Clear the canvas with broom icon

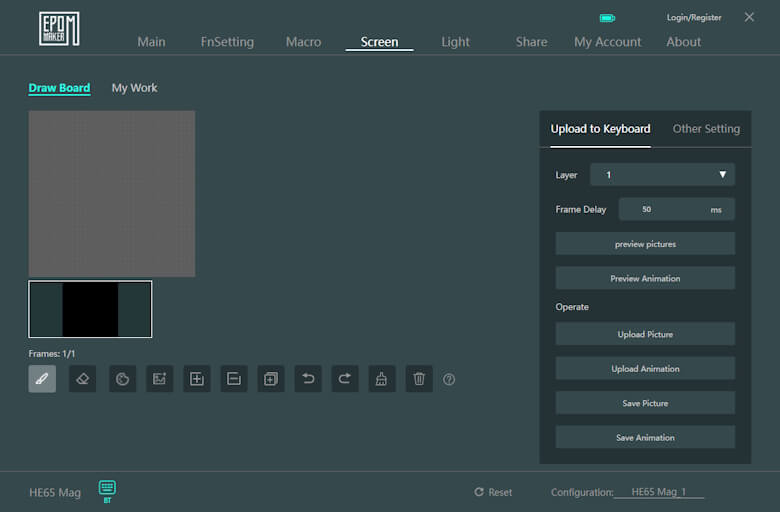pos(382,379)
